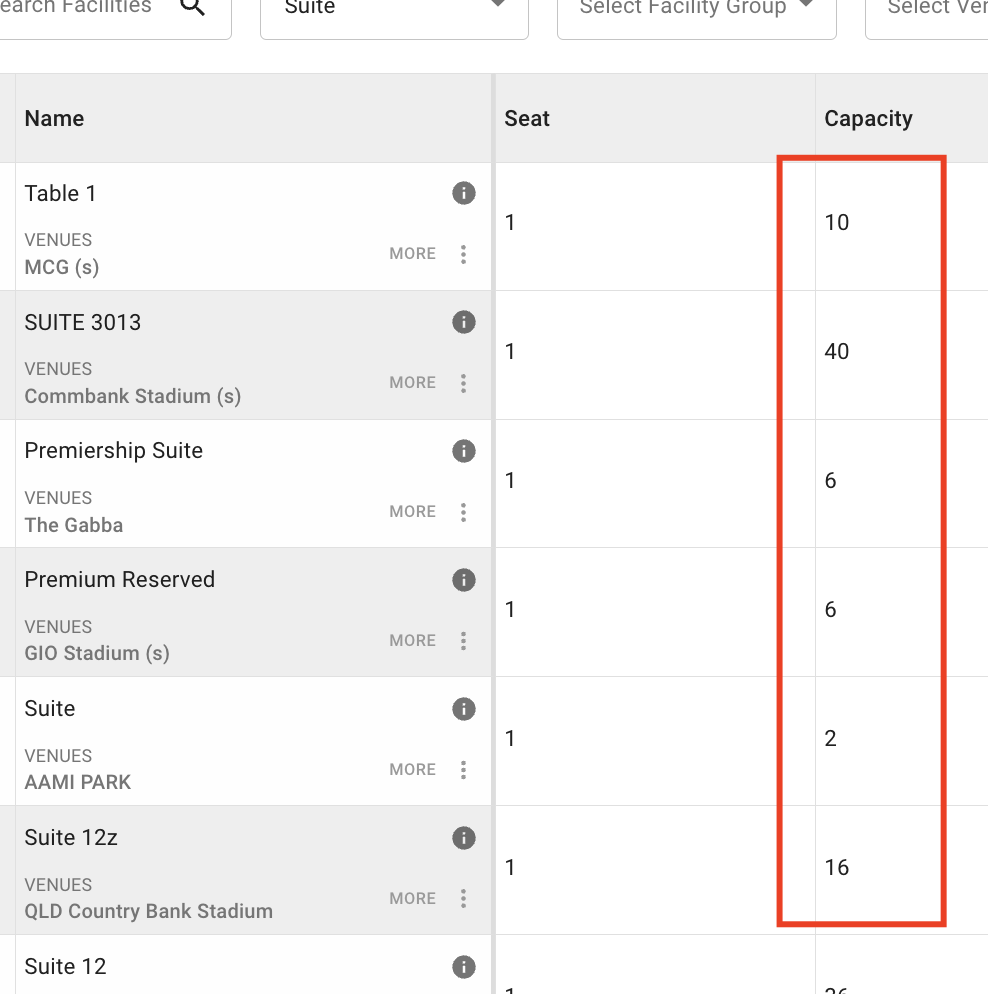Open kebab menu for Premiership Suite
The image size is (988, 994).
pyautogui.click(x=463, y=512)
